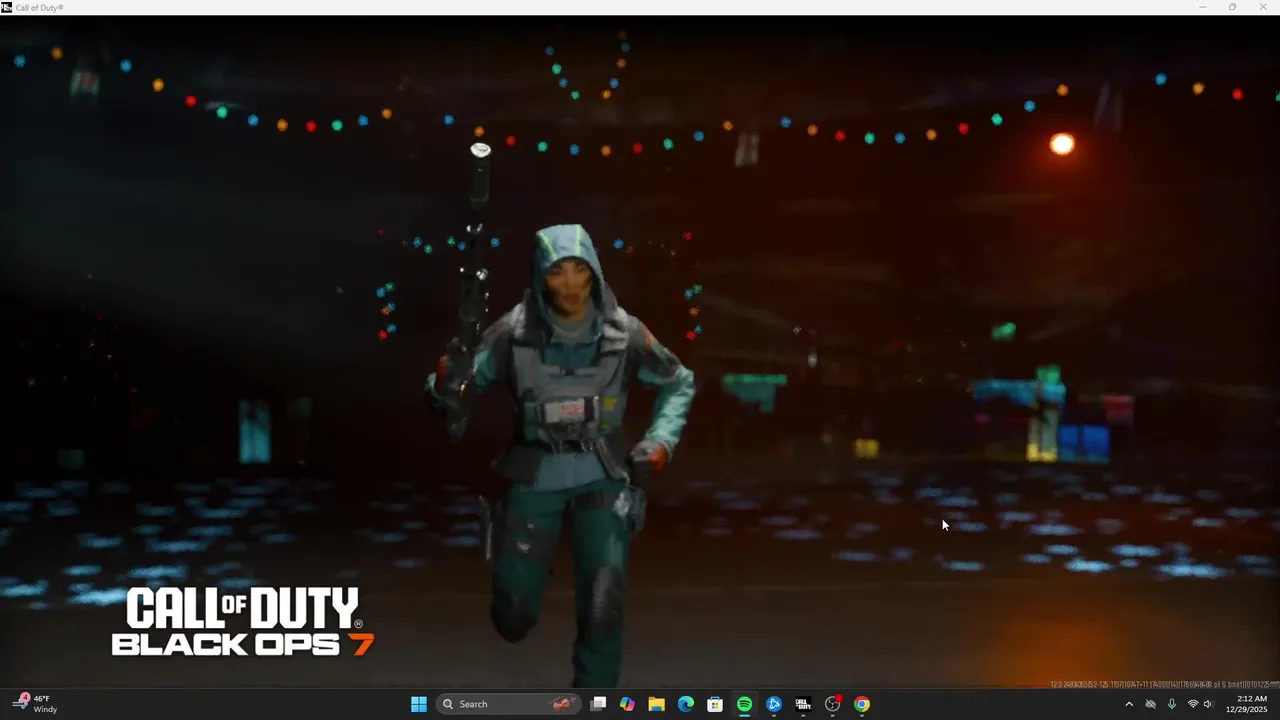Open Task View from the taskbar
The height and width of the screenshot is (720, 1280).
(x=598, y=704)
